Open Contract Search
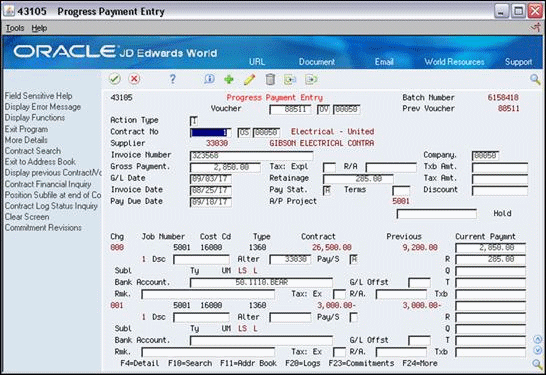 point(32,151)
